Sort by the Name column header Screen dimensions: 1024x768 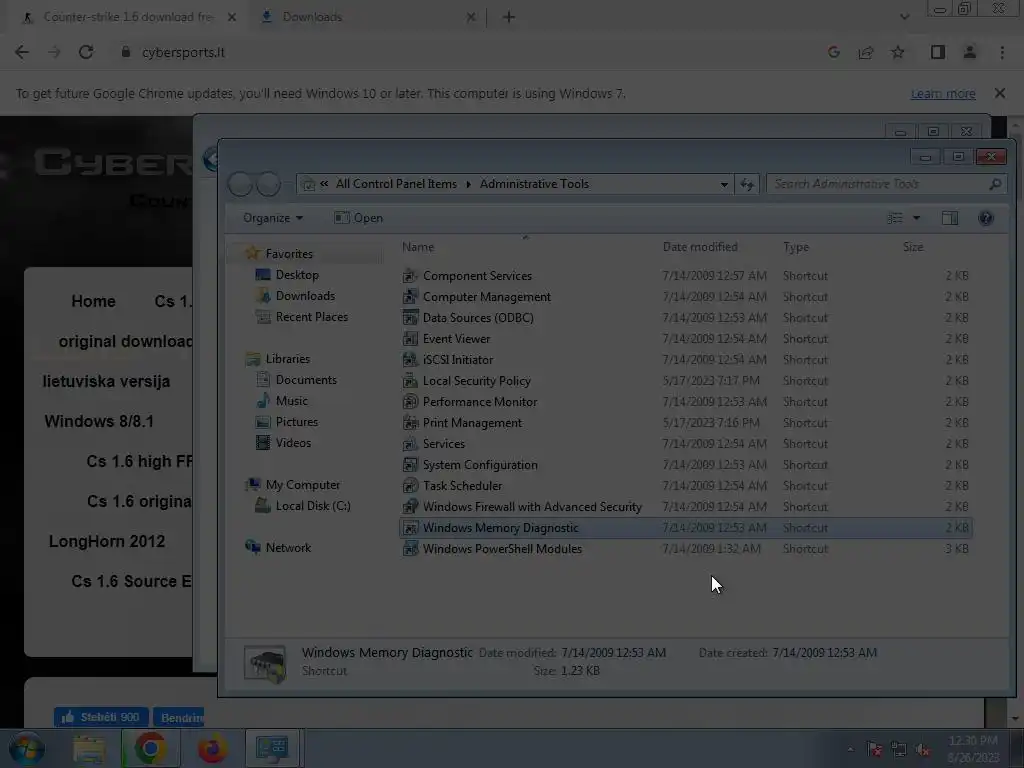pos(417,248)
